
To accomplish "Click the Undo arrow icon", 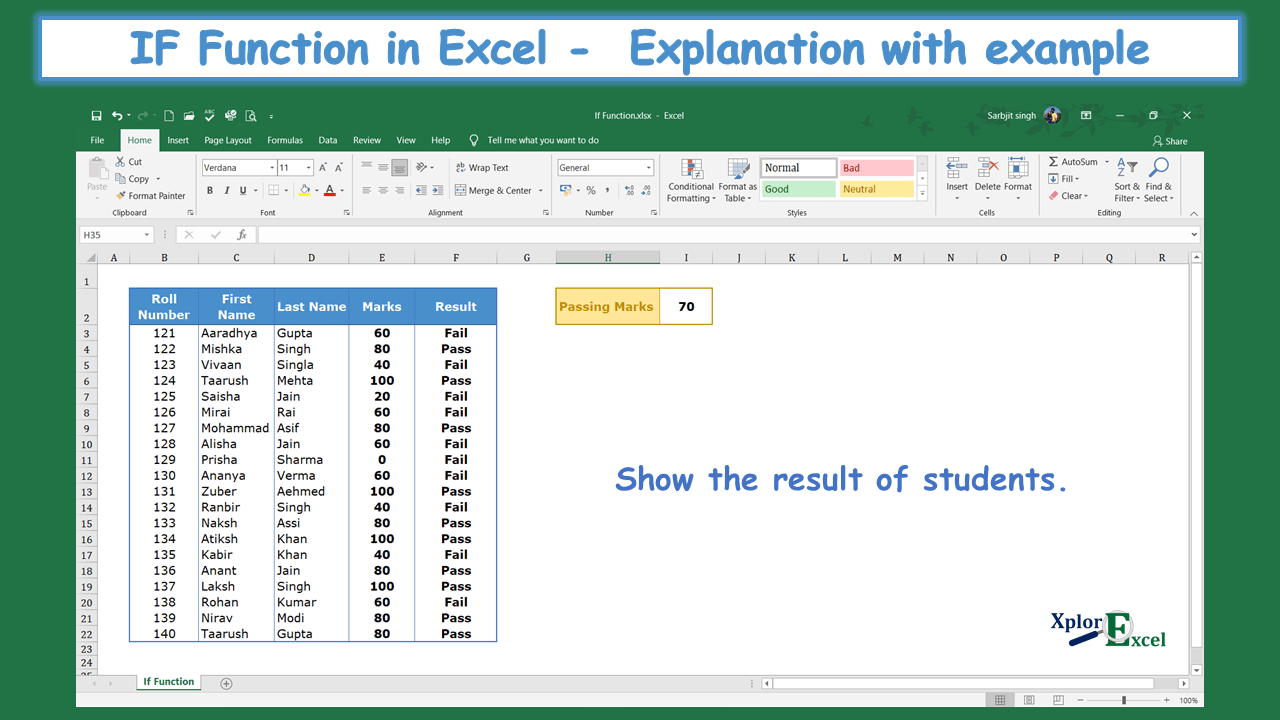I will [117, 116].
